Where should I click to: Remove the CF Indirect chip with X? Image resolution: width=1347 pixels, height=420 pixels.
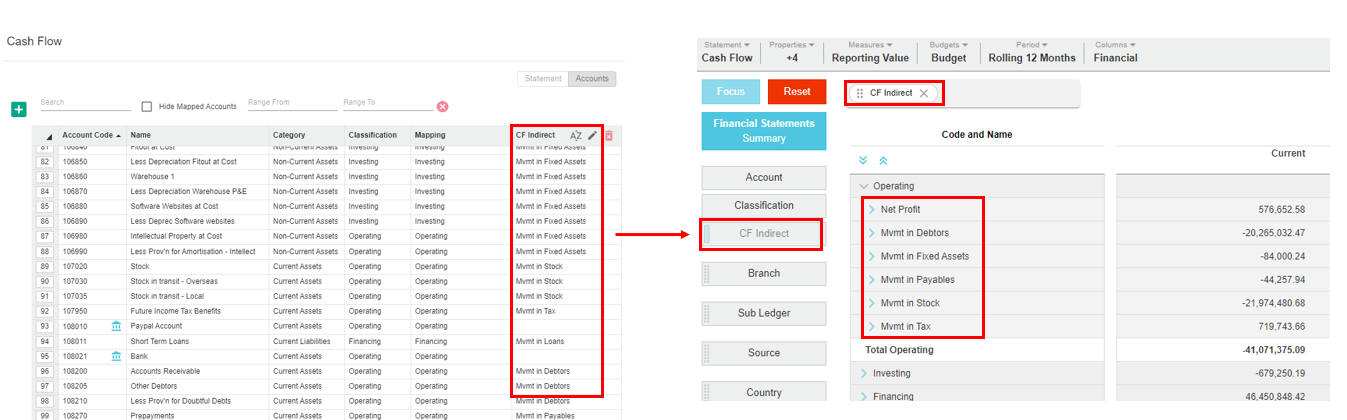coord(924,93)
